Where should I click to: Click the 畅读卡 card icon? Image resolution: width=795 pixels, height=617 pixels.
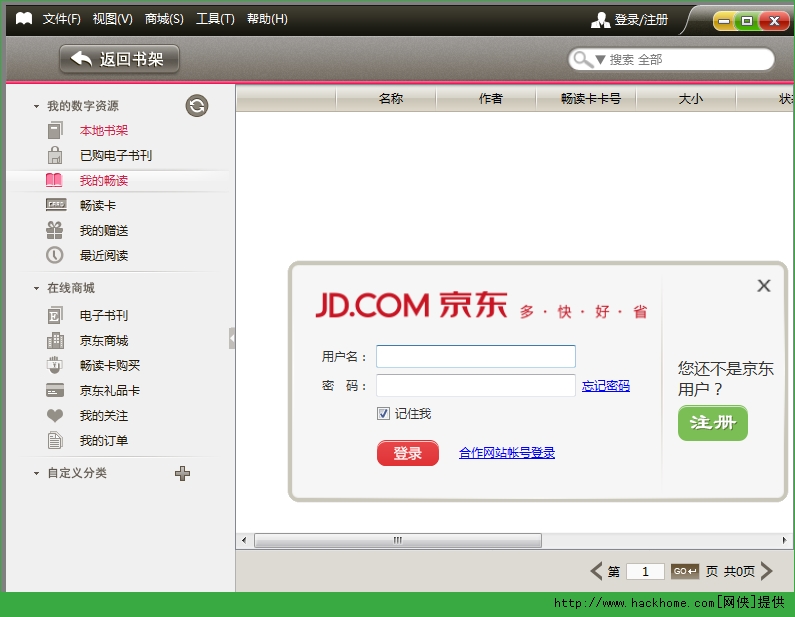[56, 204]
